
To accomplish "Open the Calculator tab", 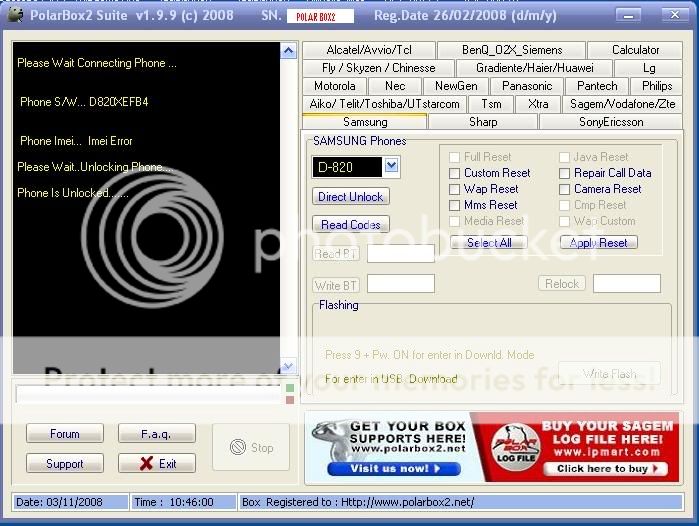I will click(635, 50).
